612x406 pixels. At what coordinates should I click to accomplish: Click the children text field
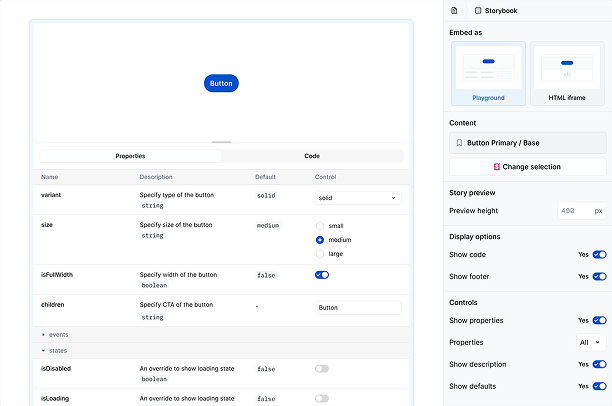coord(358,308)
